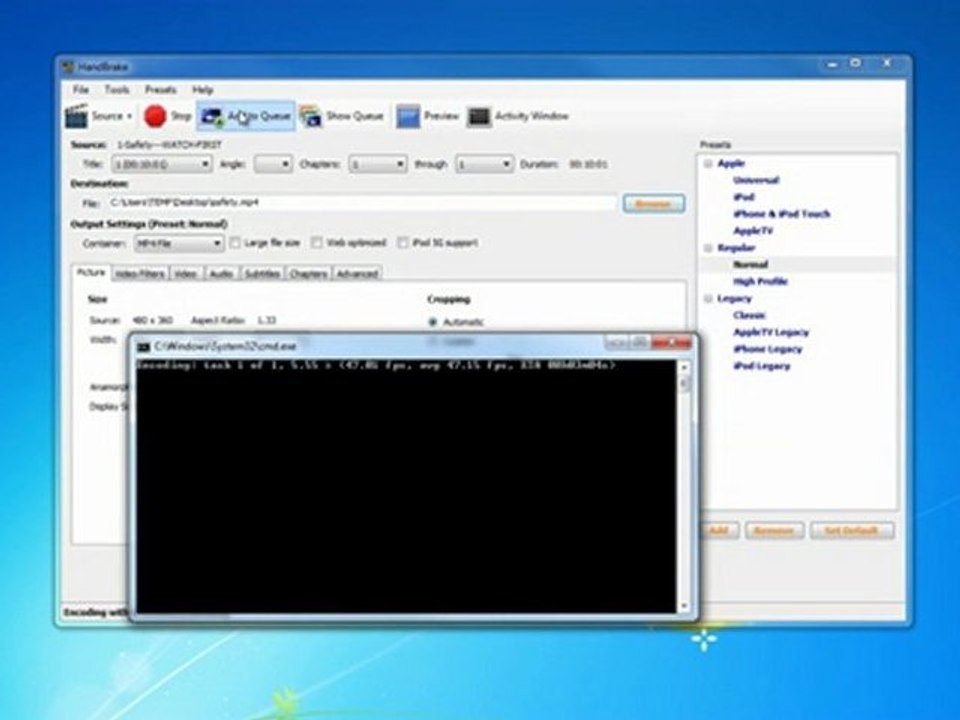Select the Normal preset
960x720 pixels.
coord(751,264)
